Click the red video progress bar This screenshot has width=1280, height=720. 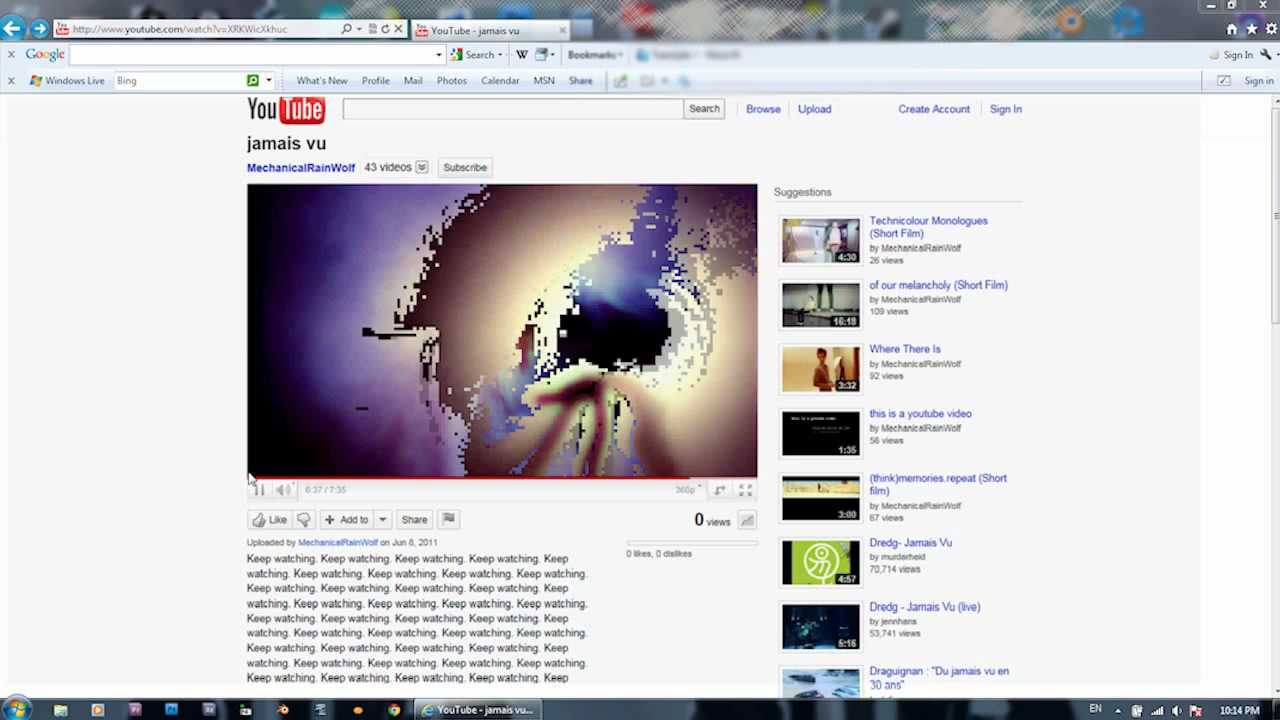point(502,478)
